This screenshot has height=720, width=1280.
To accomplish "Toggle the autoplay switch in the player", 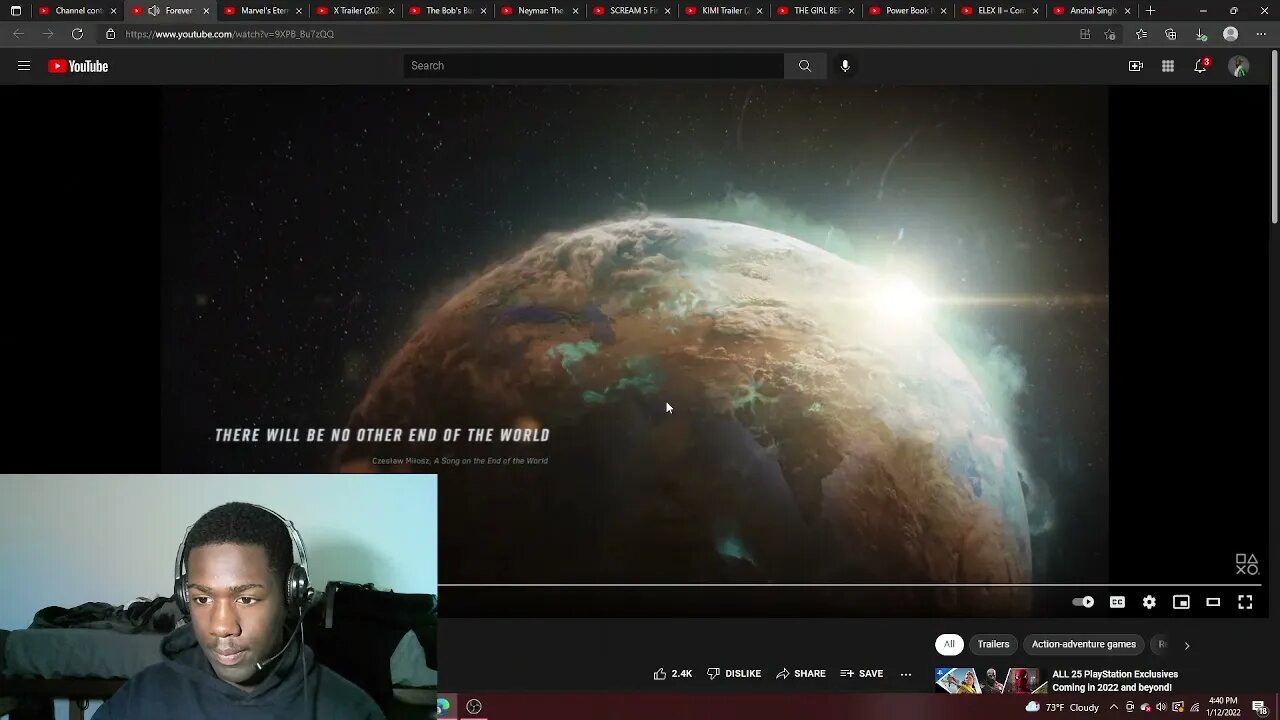I will tap(1083, 602).
